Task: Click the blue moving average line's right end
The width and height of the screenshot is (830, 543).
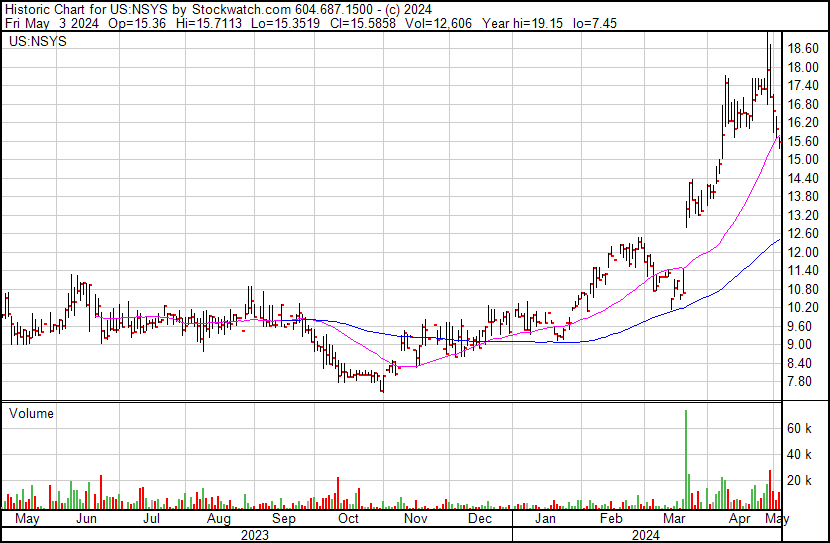Action: [x=779, y=240]
